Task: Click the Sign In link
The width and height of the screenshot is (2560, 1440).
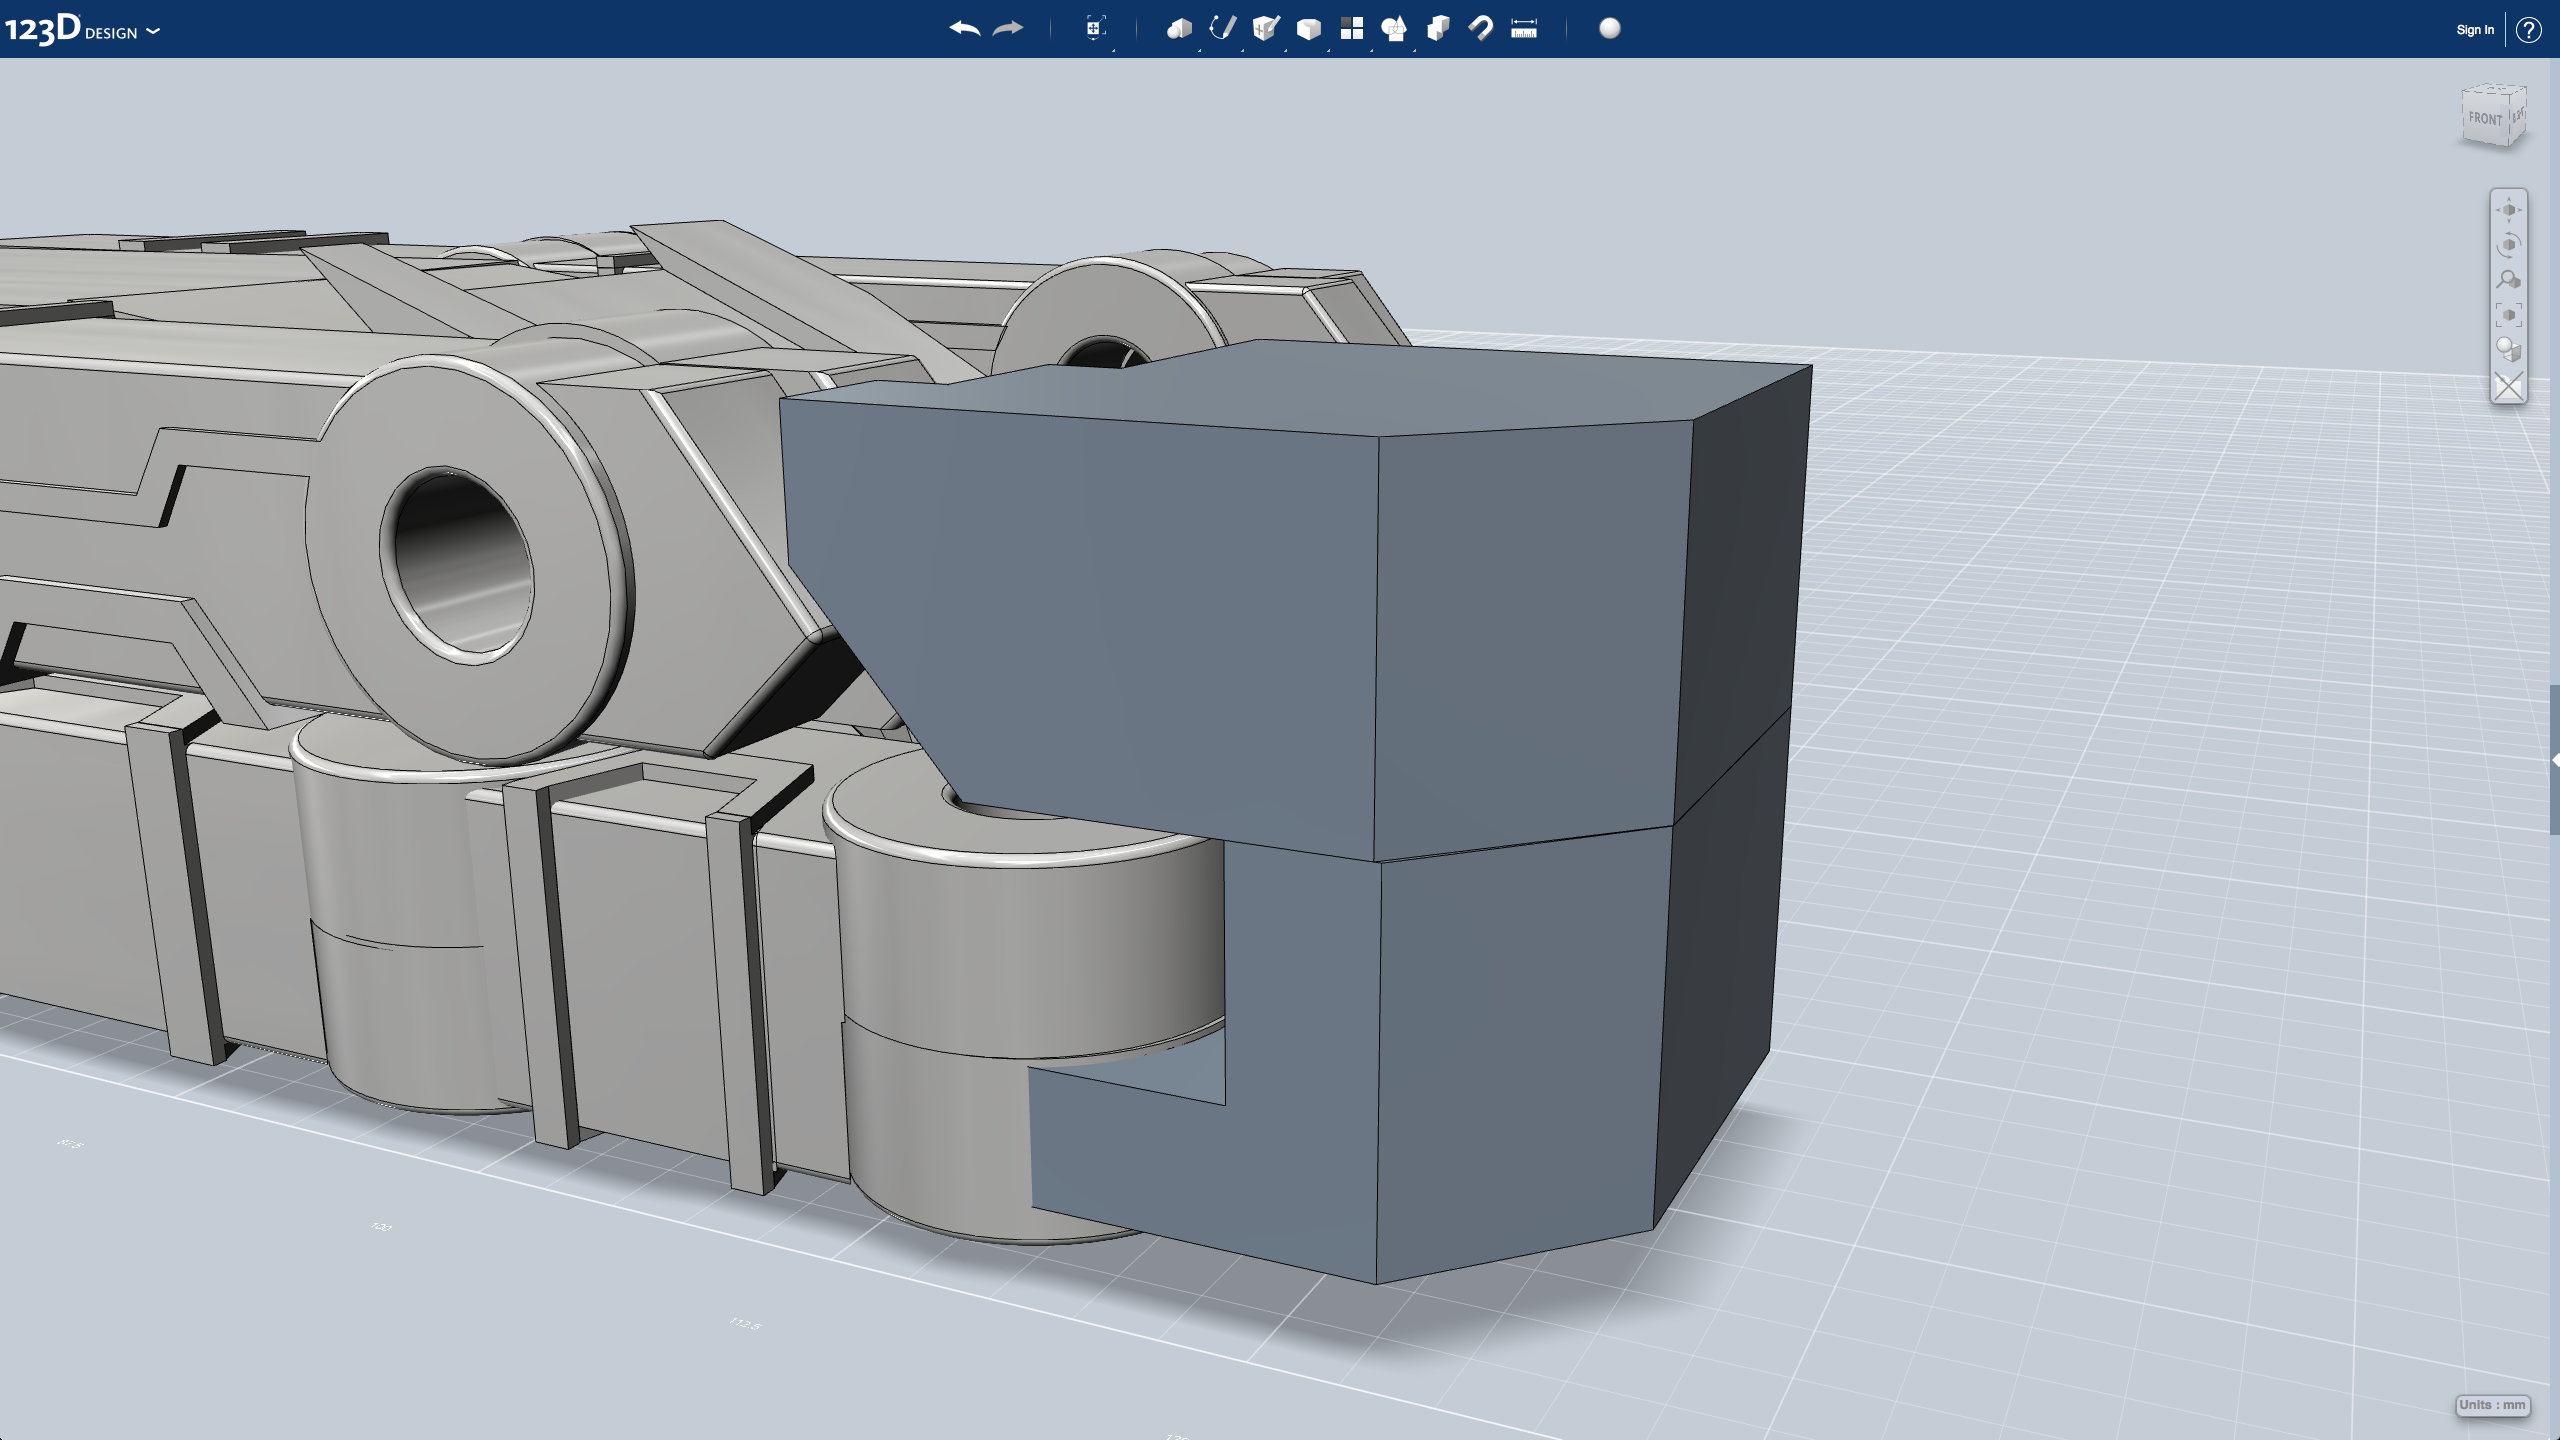Action: (2474, 30)
